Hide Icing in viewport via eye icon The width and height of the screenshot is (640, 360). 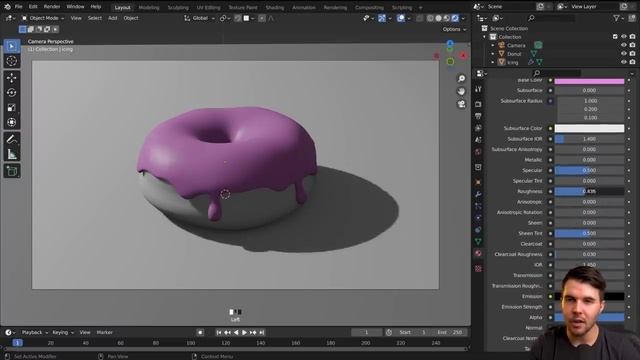coord(624,62)
